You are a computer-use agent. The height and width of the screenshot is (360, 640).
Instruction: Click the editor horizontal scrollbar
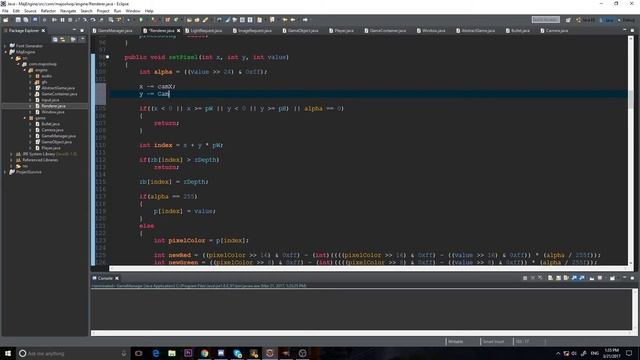[x=369, y=269]
